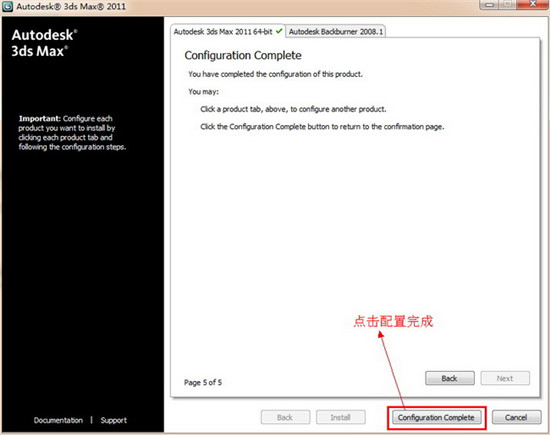Click the bottom Back button beside Install
This screenshot has height=435, width=550.
tap(285, 417)
